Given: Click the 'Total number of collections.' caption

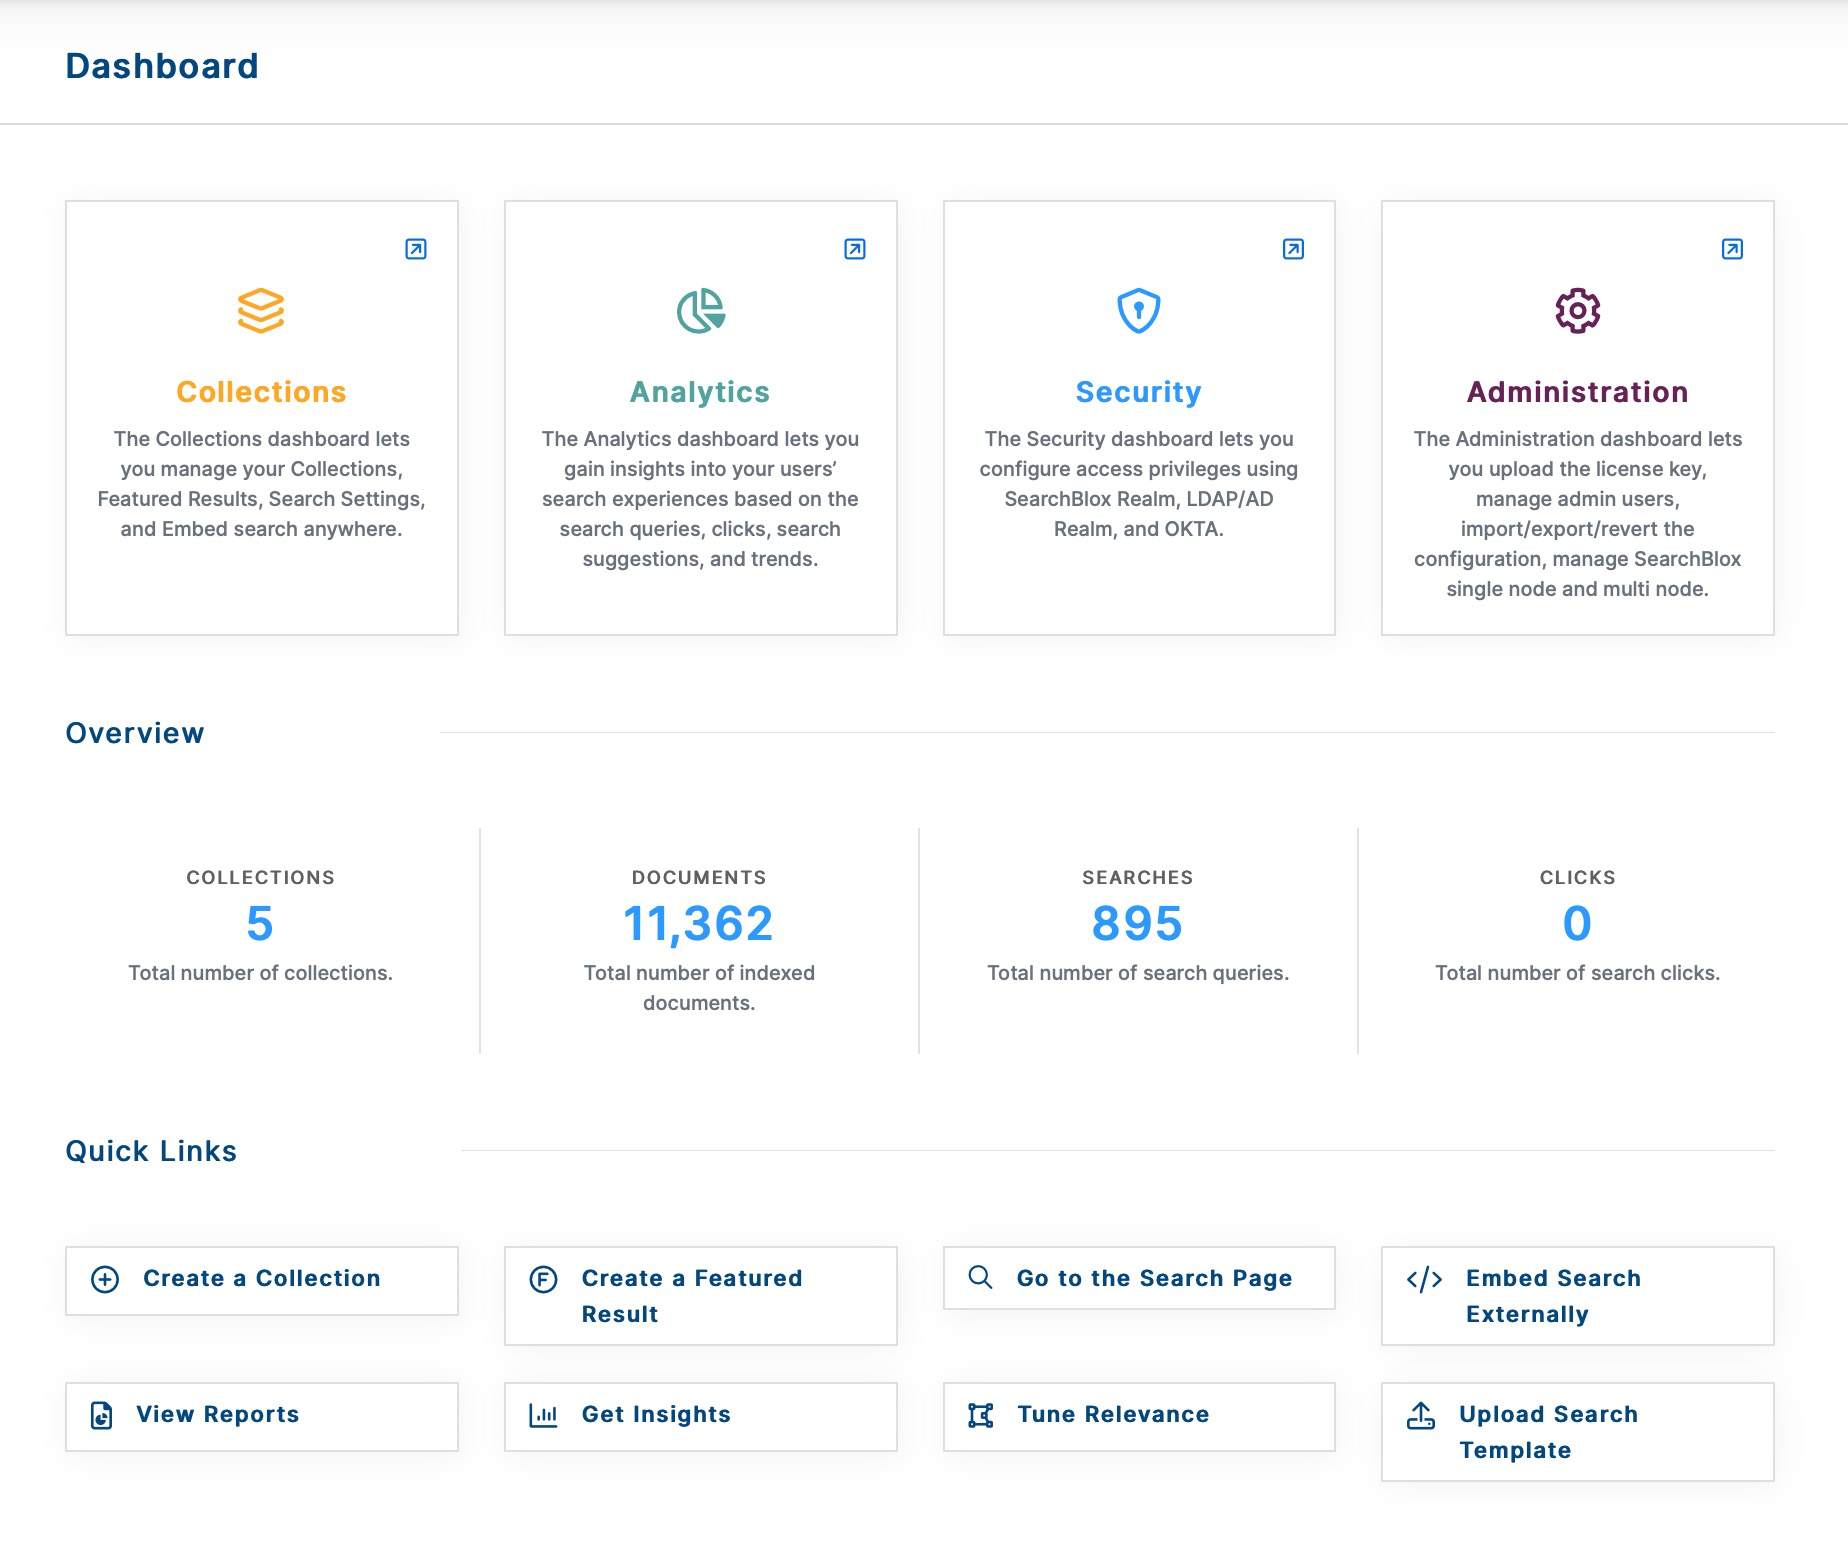Looking at the screenshot, I should [260, 973].
